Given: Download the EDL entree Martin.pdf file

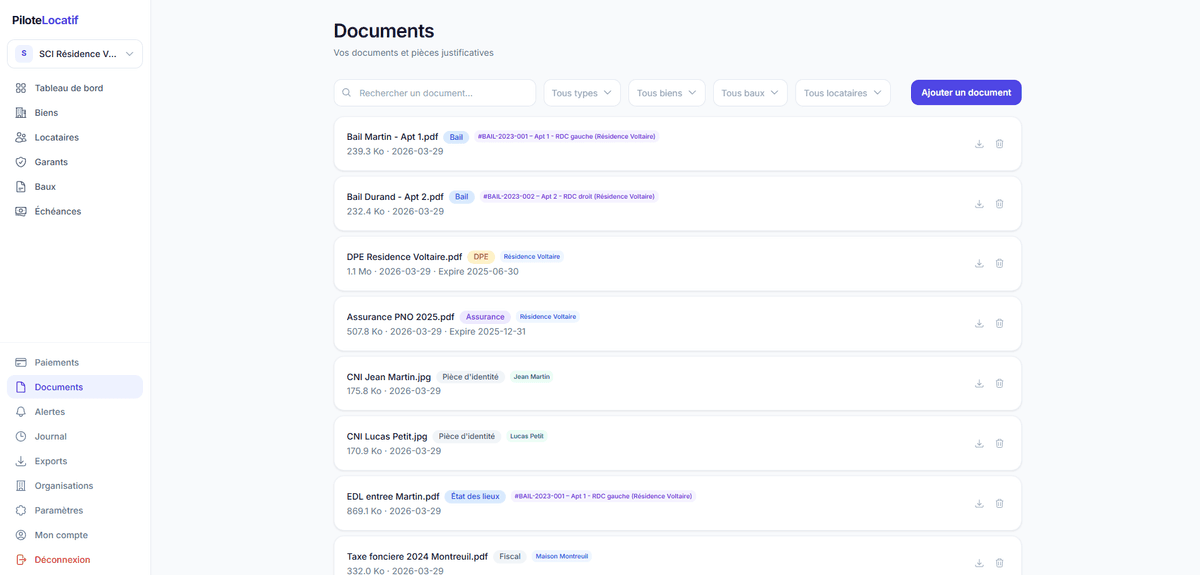Looking at the screenshot, I should tap(979, 504).
